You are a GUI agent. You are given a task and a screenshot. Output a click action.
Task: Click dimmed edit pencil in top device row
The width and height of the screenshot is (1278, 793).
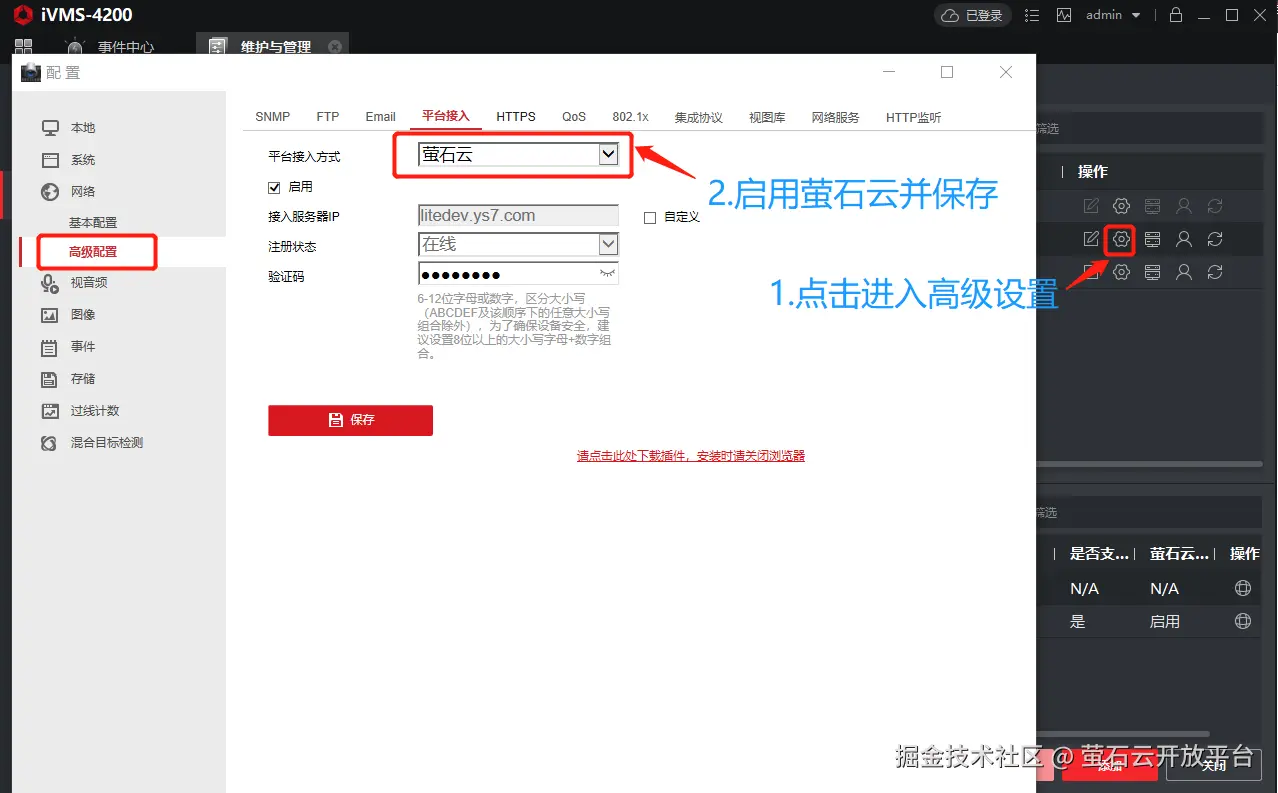tap(1091, 206)
